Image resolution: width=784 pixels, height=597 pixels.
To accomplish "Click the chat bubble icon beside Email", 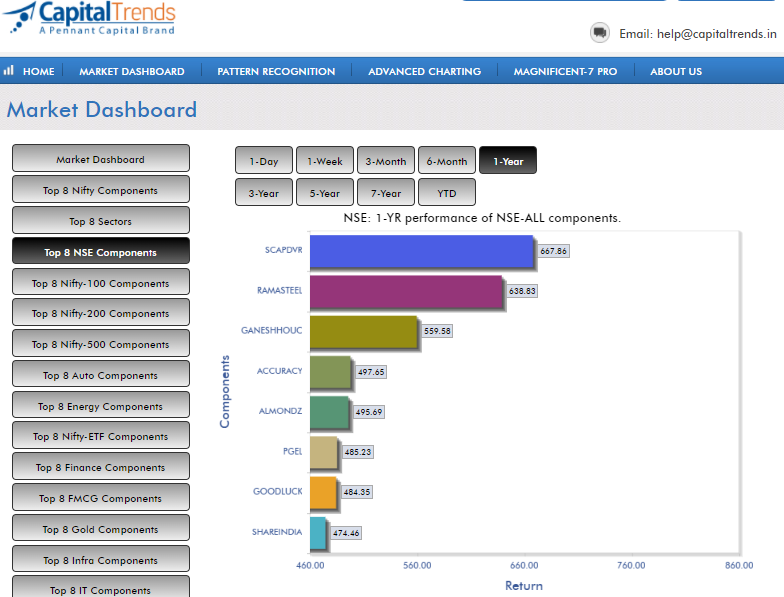I will [600, 33].
